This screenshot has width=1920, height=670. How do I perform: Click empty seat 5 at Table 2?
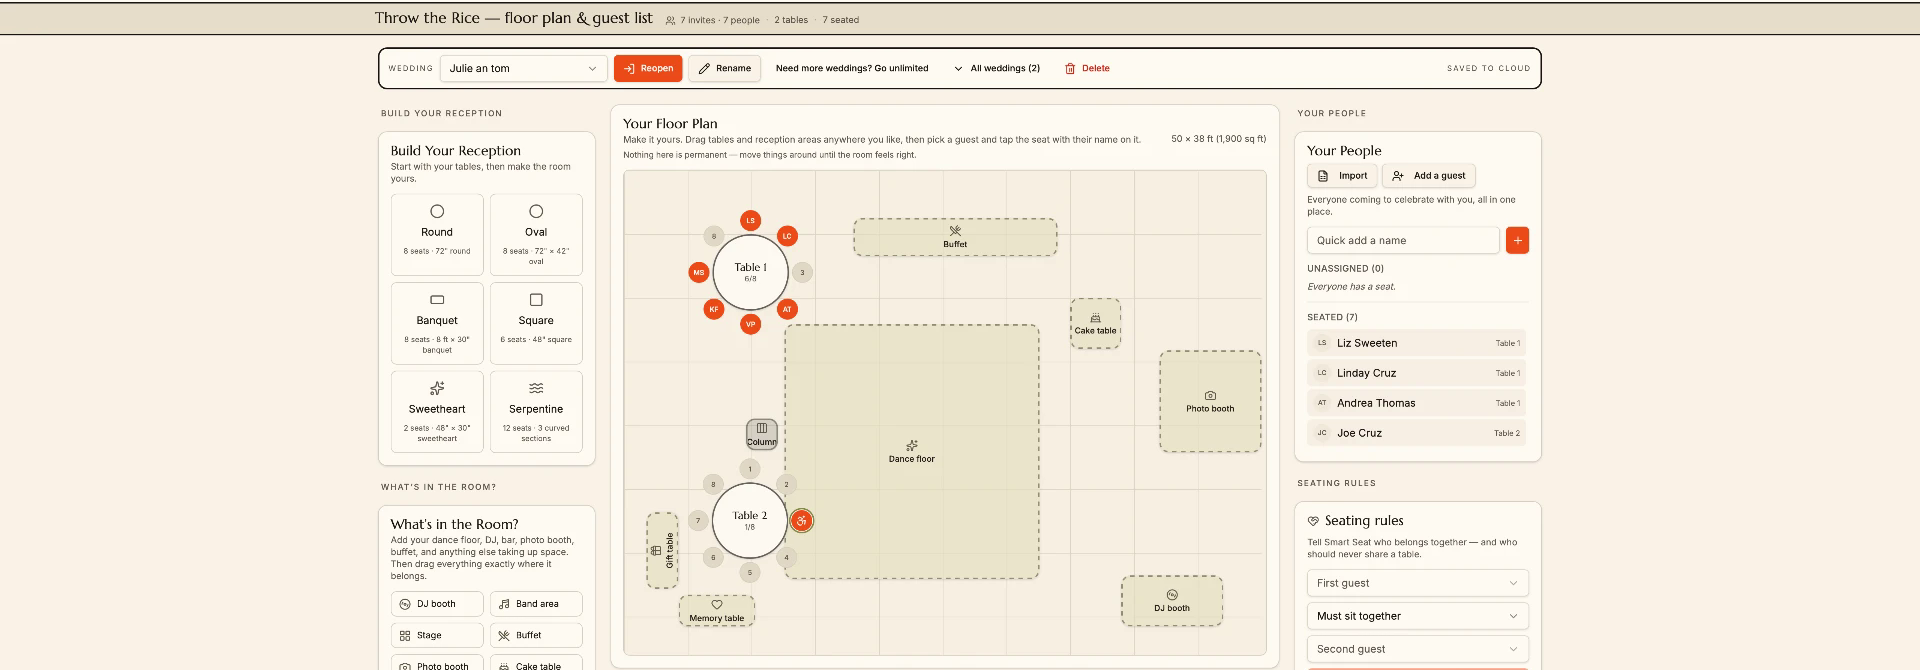point(750,572)
